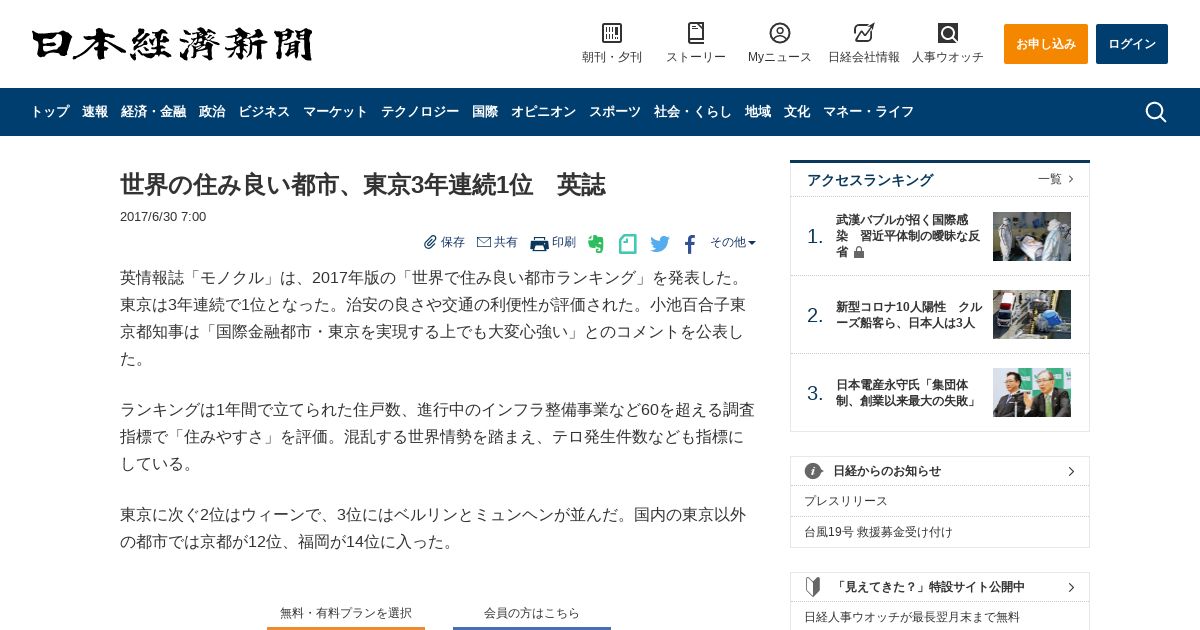Open the ビジネス section

point(264,112)
